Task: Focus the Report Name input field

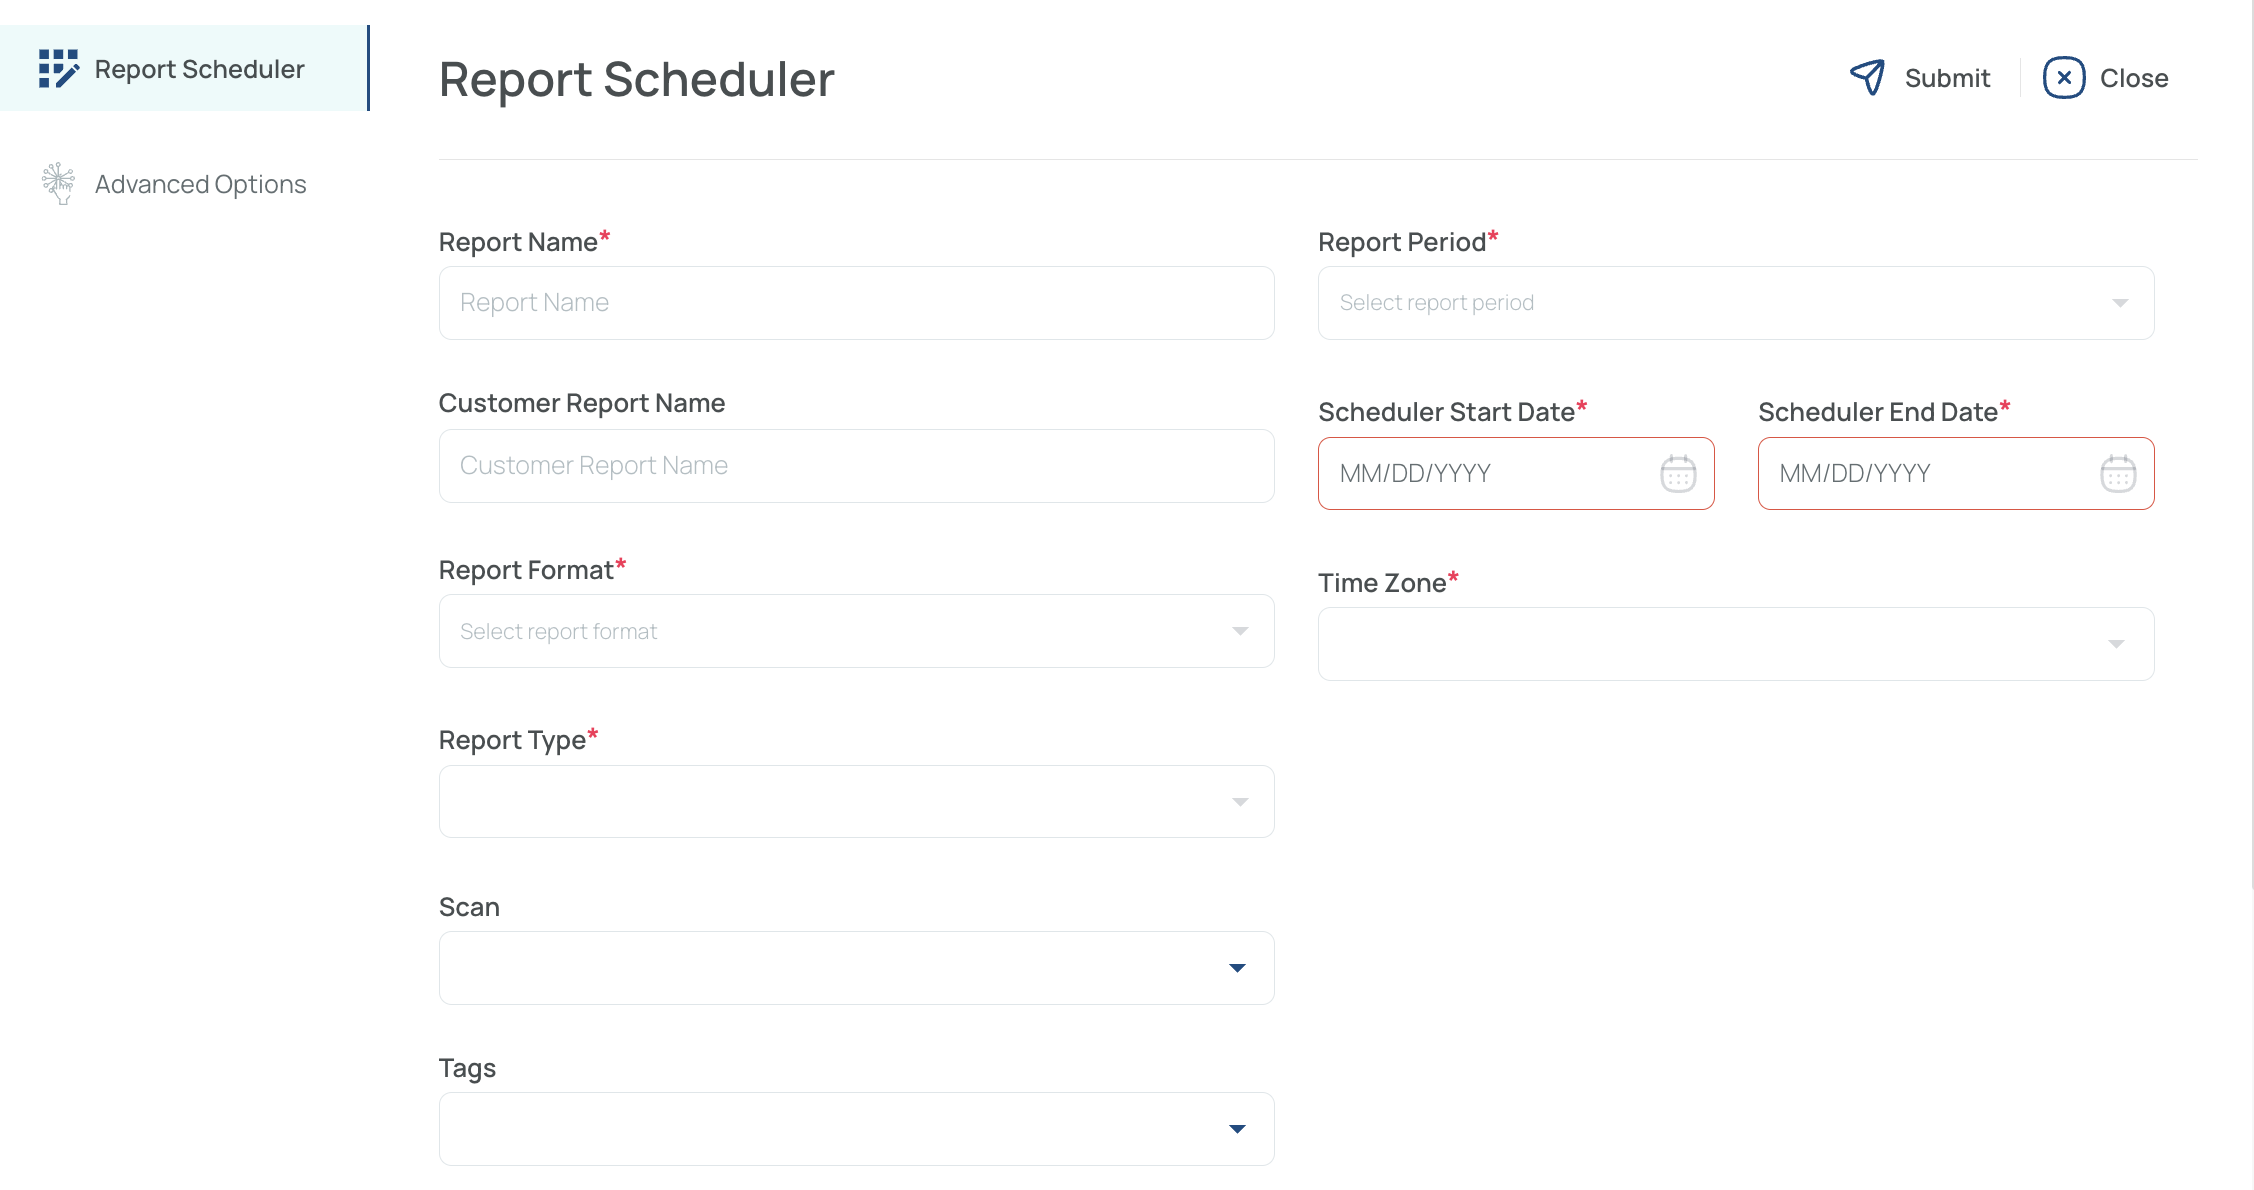Action: click(x=856, y=303)
